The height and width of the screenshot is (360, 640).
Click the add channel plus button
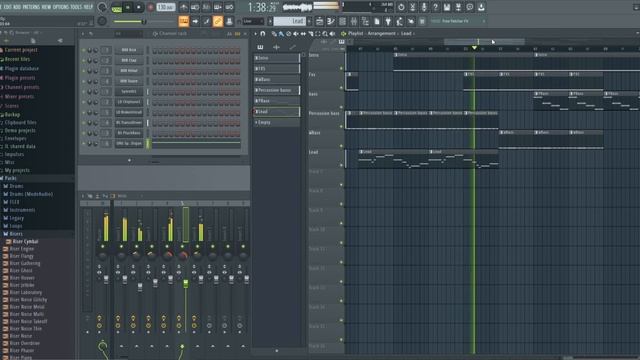[129, 160]
